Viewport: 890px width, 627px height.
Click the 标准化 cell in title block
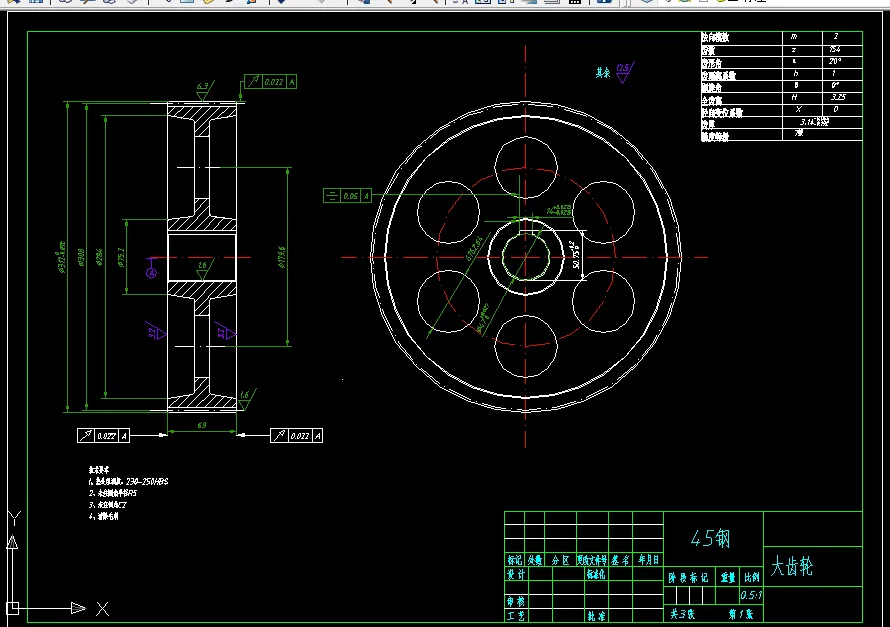(x=596, y=574)
